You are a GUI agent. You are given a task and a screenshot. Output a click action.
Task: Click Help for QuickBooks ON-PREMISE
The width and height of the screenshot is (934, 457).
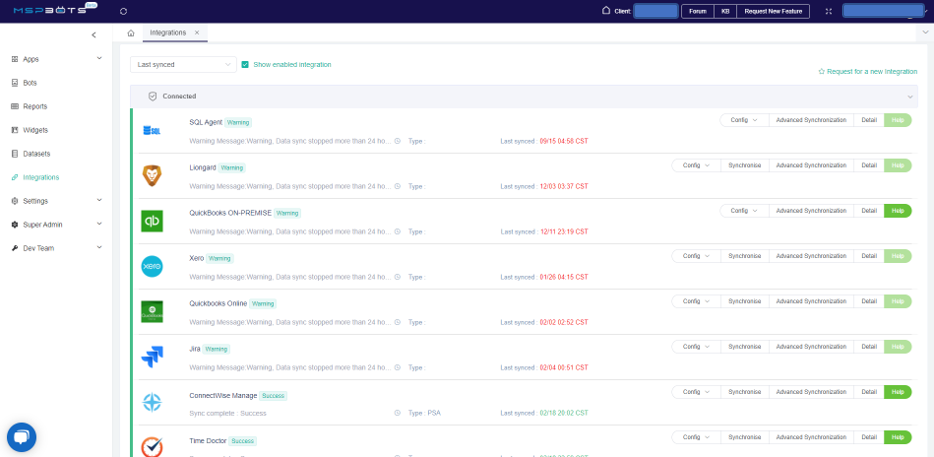898,210
